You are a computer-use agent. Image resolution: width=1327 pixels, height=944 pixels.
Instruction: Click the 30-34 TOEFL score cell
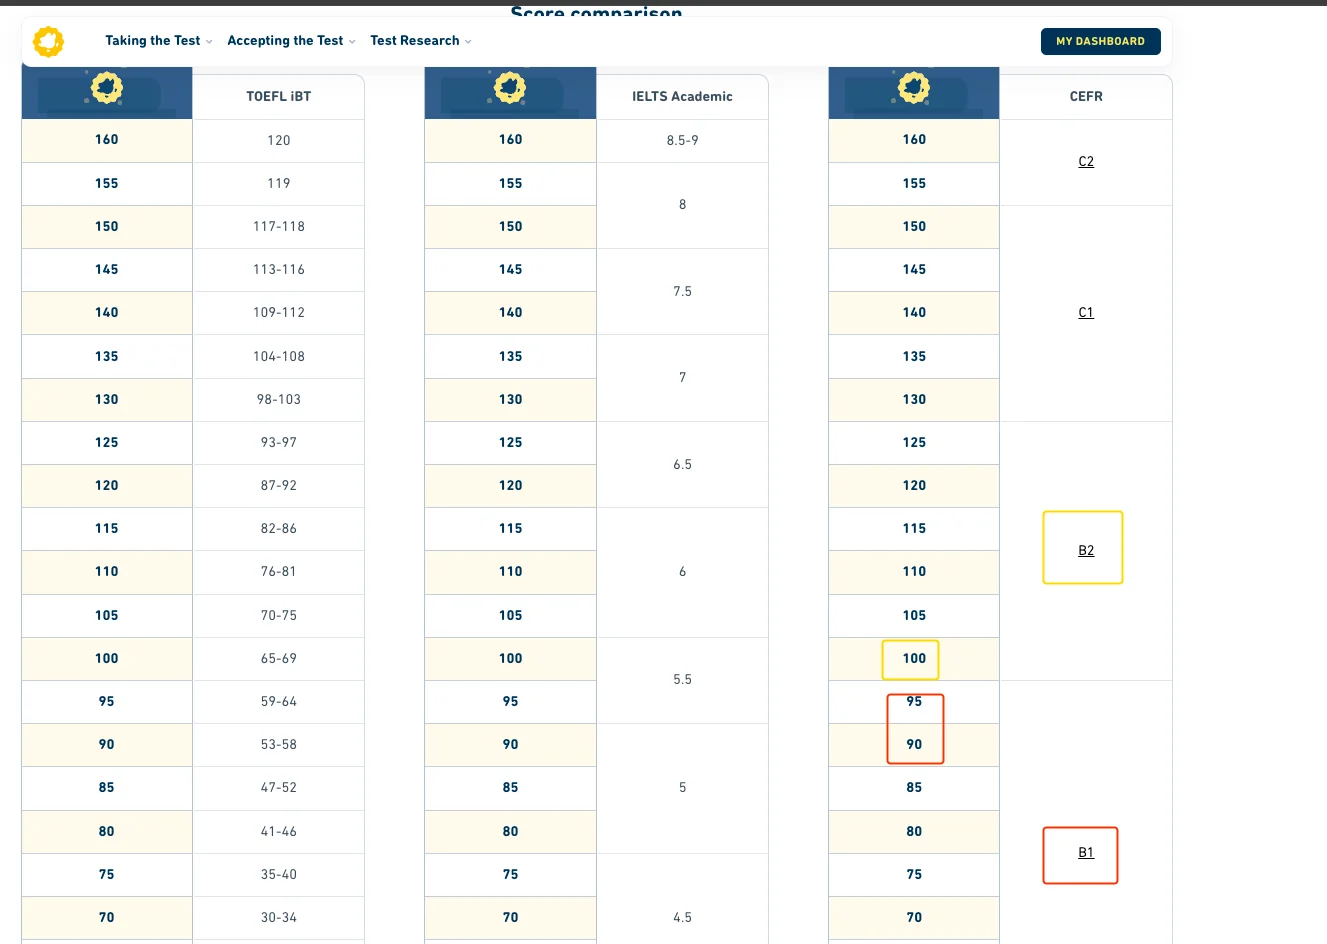click(x=279, y=918)
